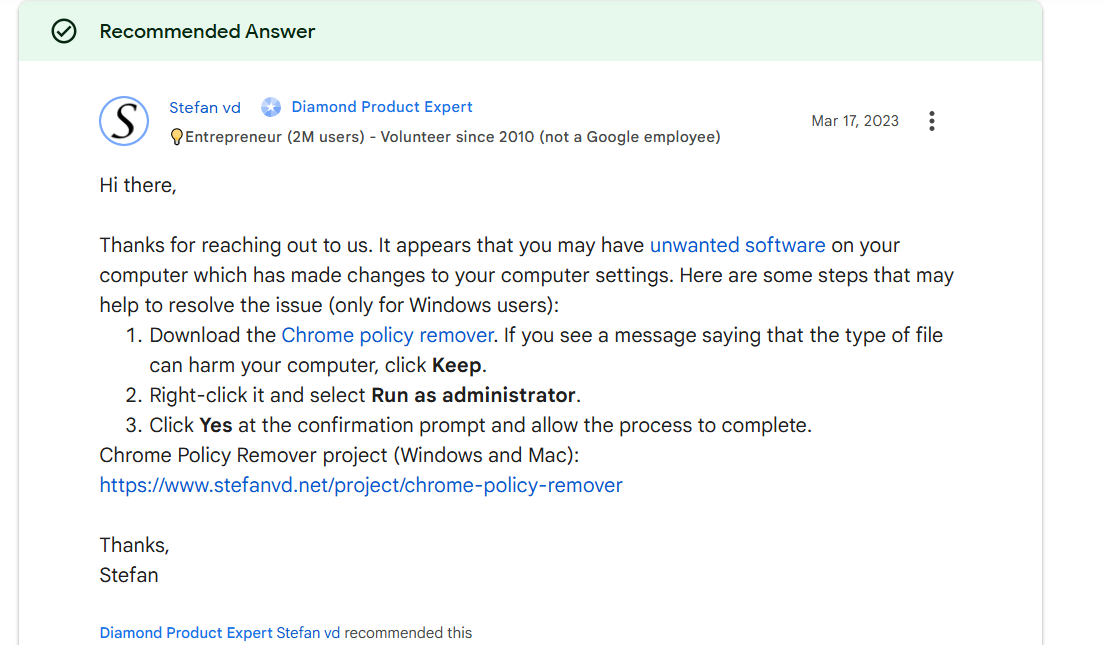The width and height of the screenshot is (1104, 645).
Task: Click the Hi there, greeting line
Action: point(138,185)
